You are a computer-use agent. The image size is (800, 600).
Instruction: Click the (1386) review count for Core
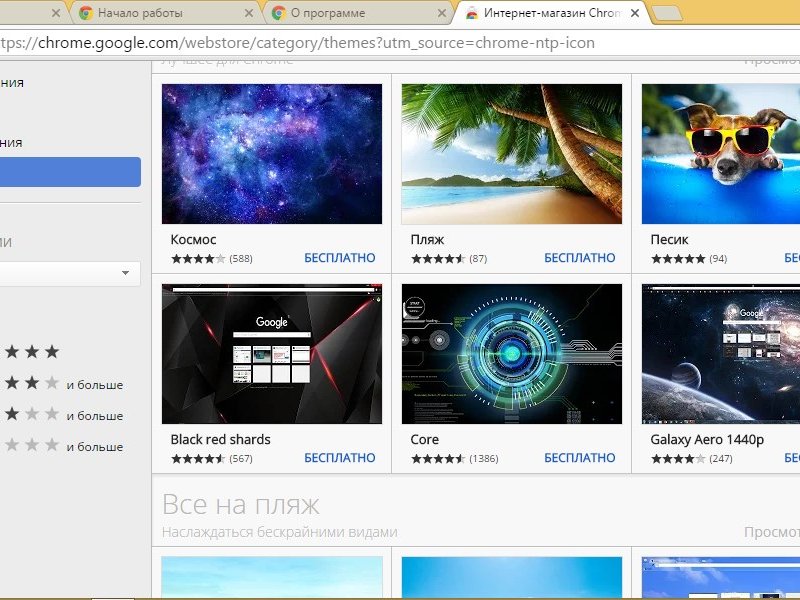point(484,459)
